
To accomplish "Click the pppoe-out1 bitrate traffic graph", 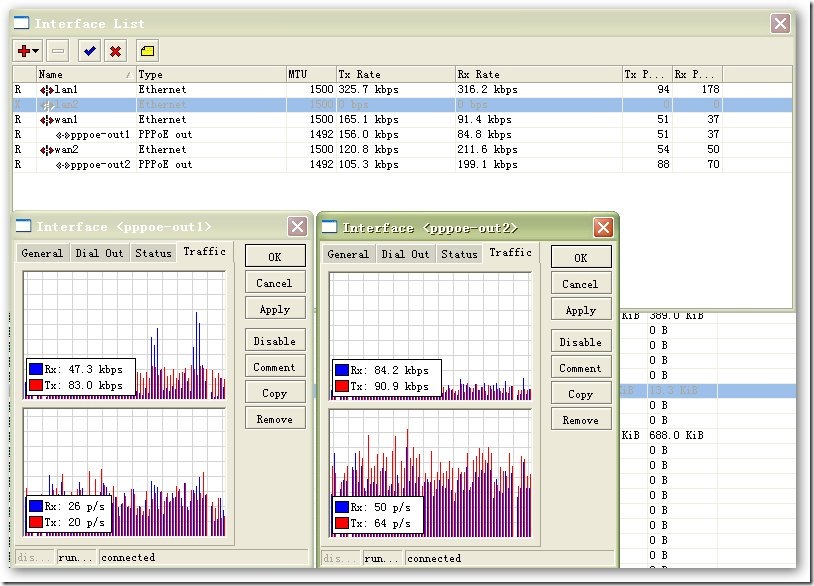I will click(x=125, y=335).
